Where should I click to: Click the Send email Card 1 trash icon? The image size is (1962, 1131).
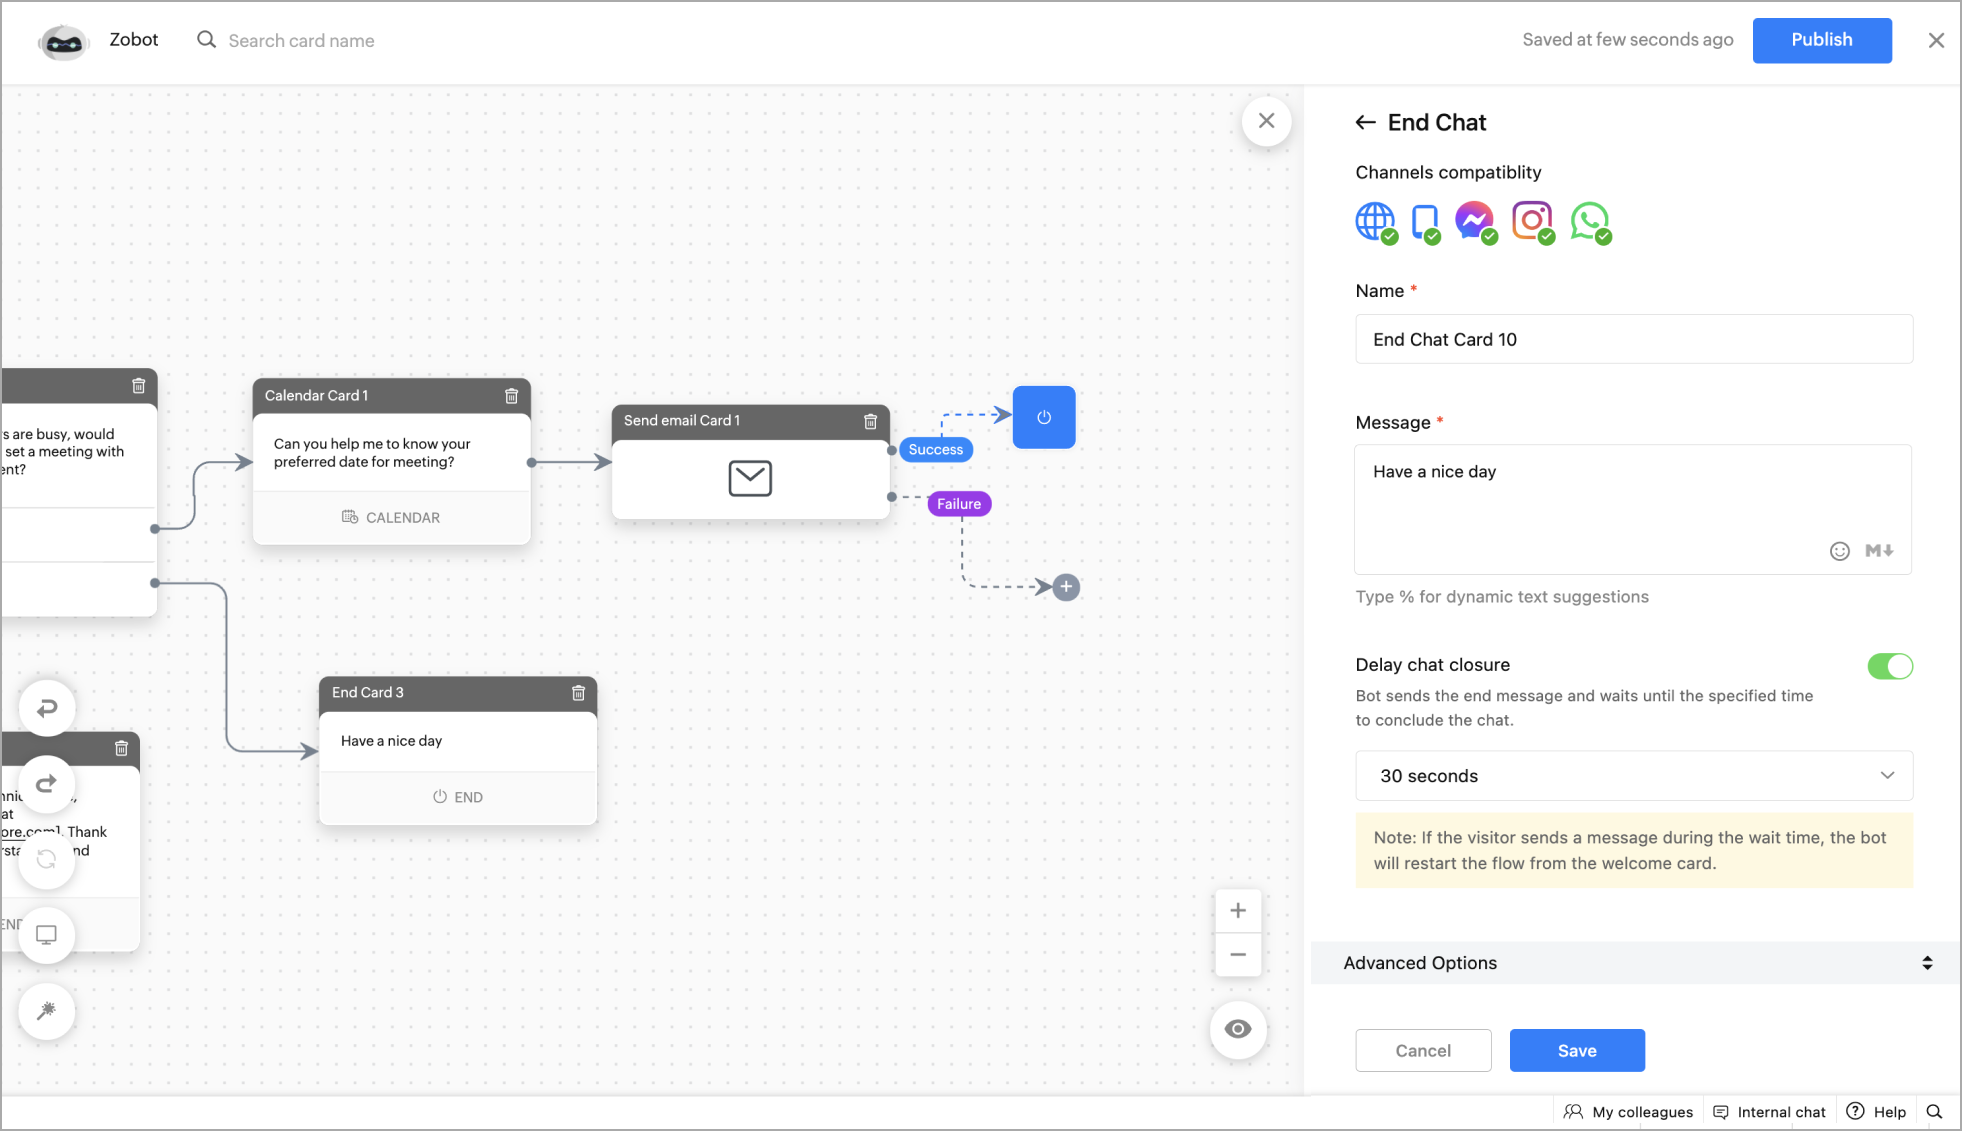(870, 421)
